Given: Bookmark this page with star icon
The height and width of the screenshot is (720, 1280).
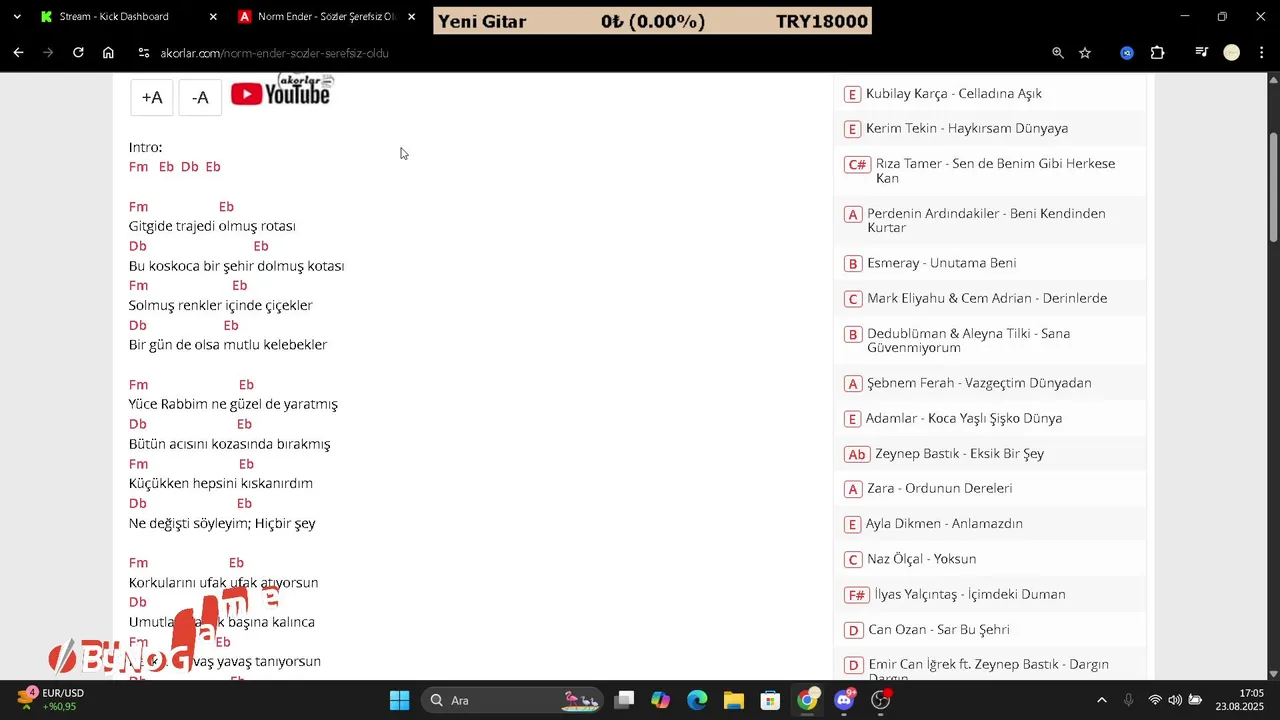Looking at the screenshot, I should click(x=1085, y=53).
